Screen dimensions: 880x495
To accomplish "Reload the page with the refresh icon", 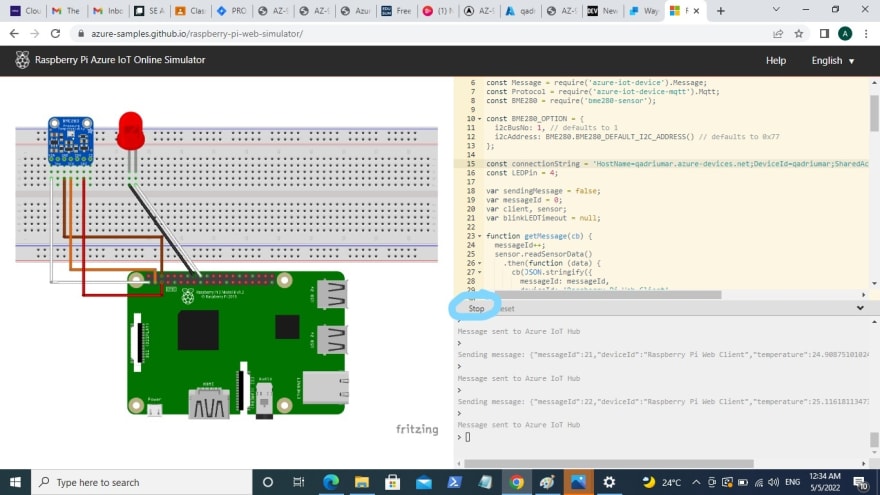I will [x=55, y=34].
